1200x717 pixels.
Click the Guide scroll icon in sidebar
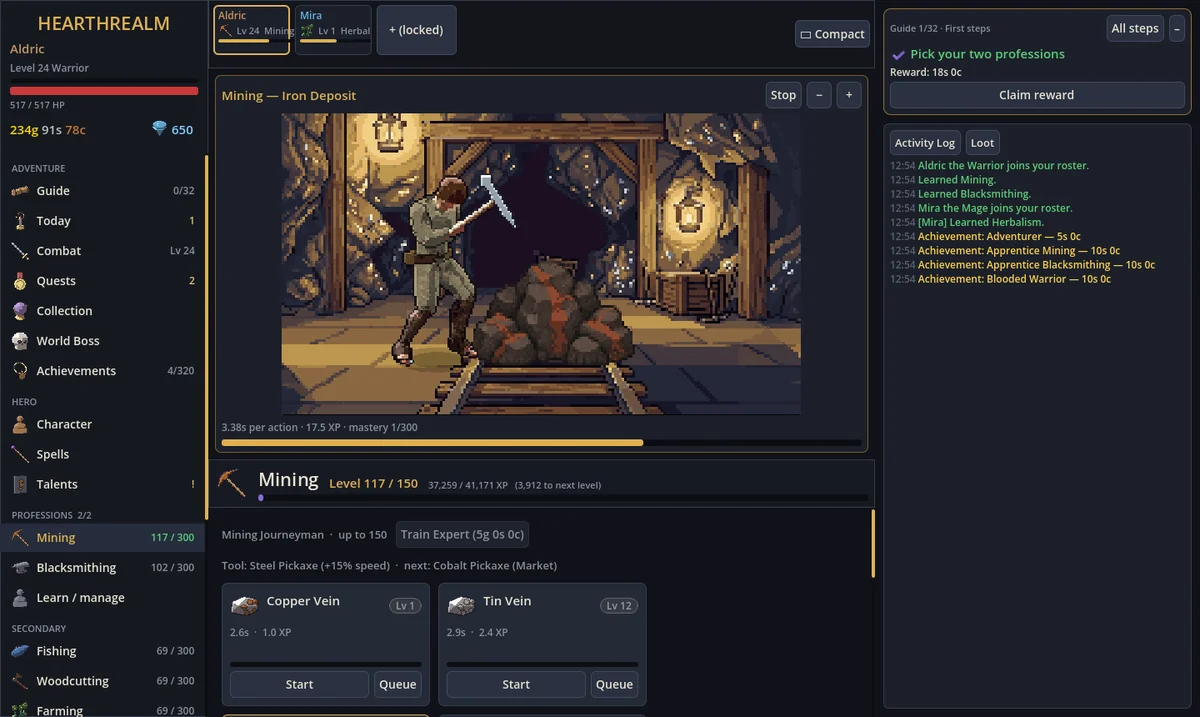click(x=20, y=191)
